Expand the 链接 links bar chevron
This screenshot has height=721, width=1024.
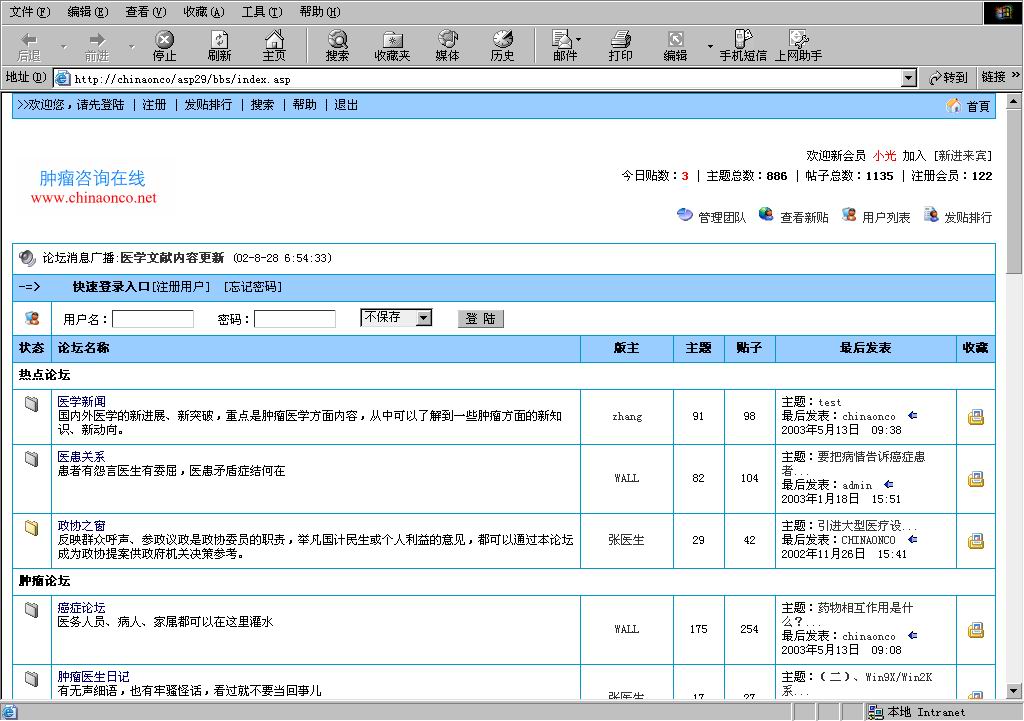click(x=1016, y=76)
